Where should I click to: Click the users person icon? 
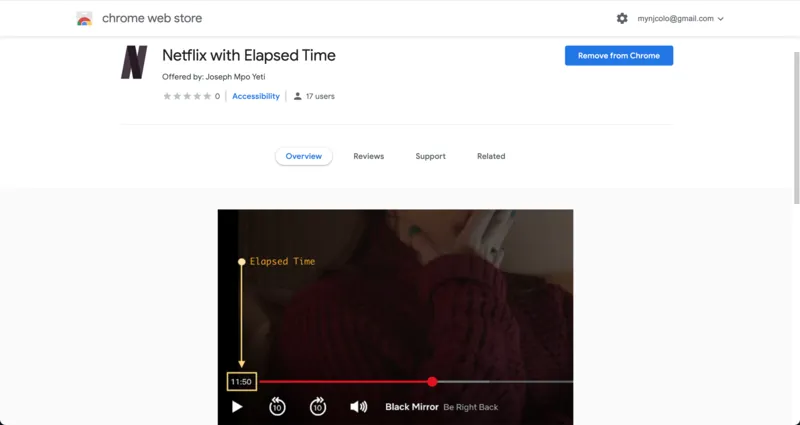click(297, 96)
